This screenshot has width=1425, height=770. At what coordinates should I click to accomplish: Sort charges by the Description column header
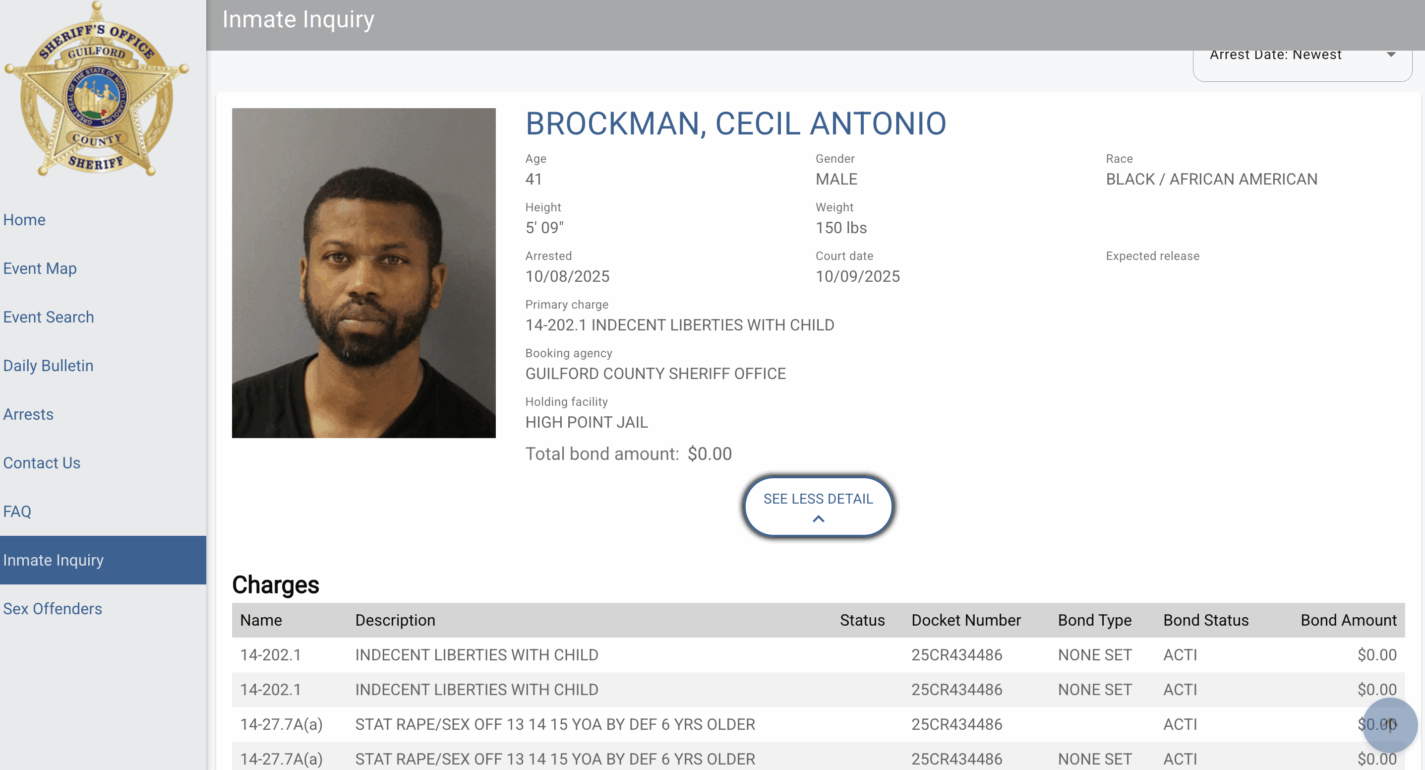tap(395, 620)
